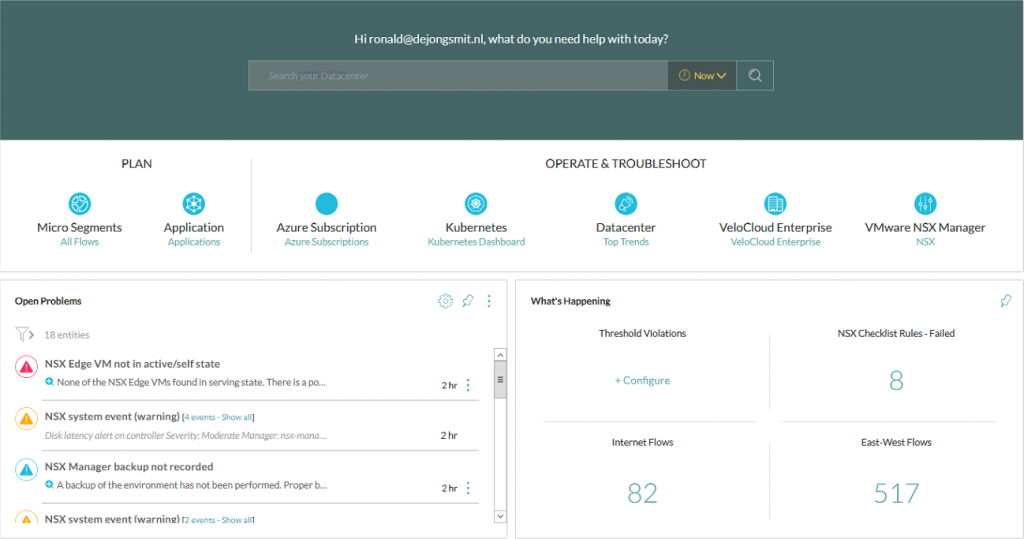Image resolution: width=1024 pixels, height=539 pixels.
Task: Open the Kubernetes Dashboard link
Action: 476,242
